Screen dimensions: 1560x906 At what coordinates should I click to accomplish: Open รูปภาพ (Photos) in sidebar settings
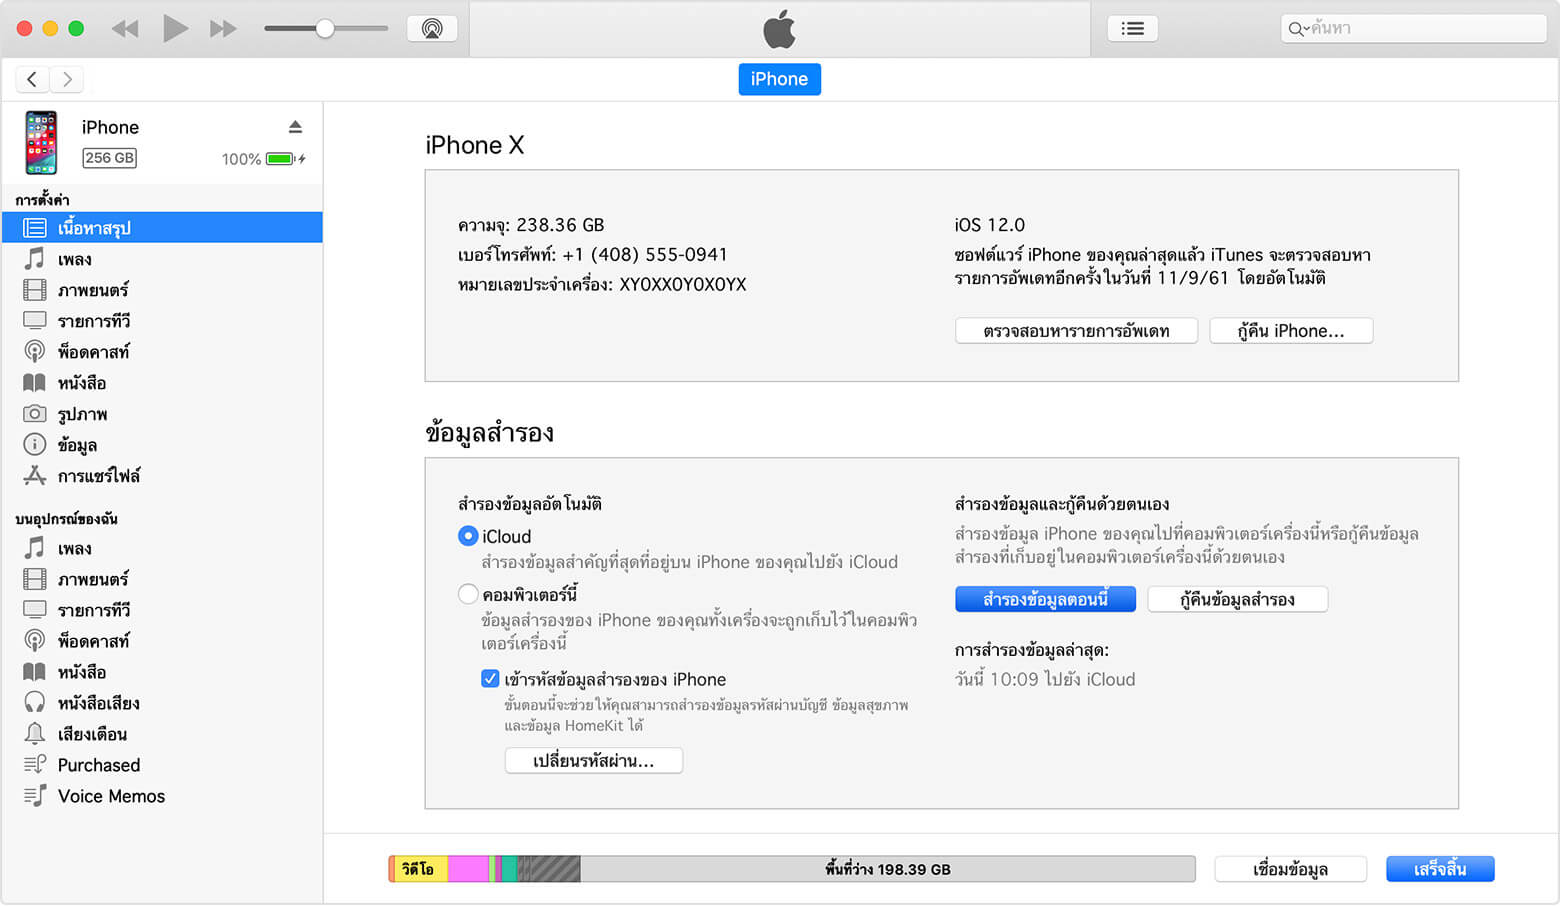82,414
